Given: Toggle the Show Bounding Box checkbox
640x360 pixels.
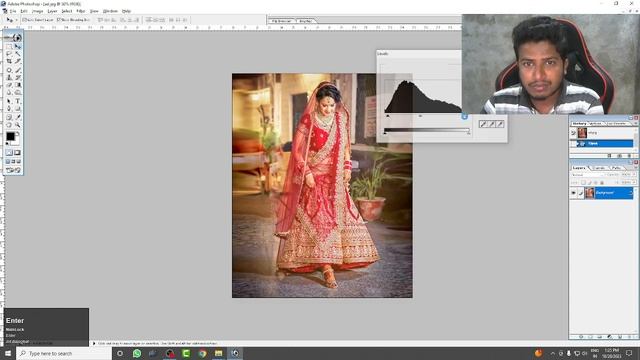Looking at the screenshot, I should pyautogui.click(x=59, y=20).
